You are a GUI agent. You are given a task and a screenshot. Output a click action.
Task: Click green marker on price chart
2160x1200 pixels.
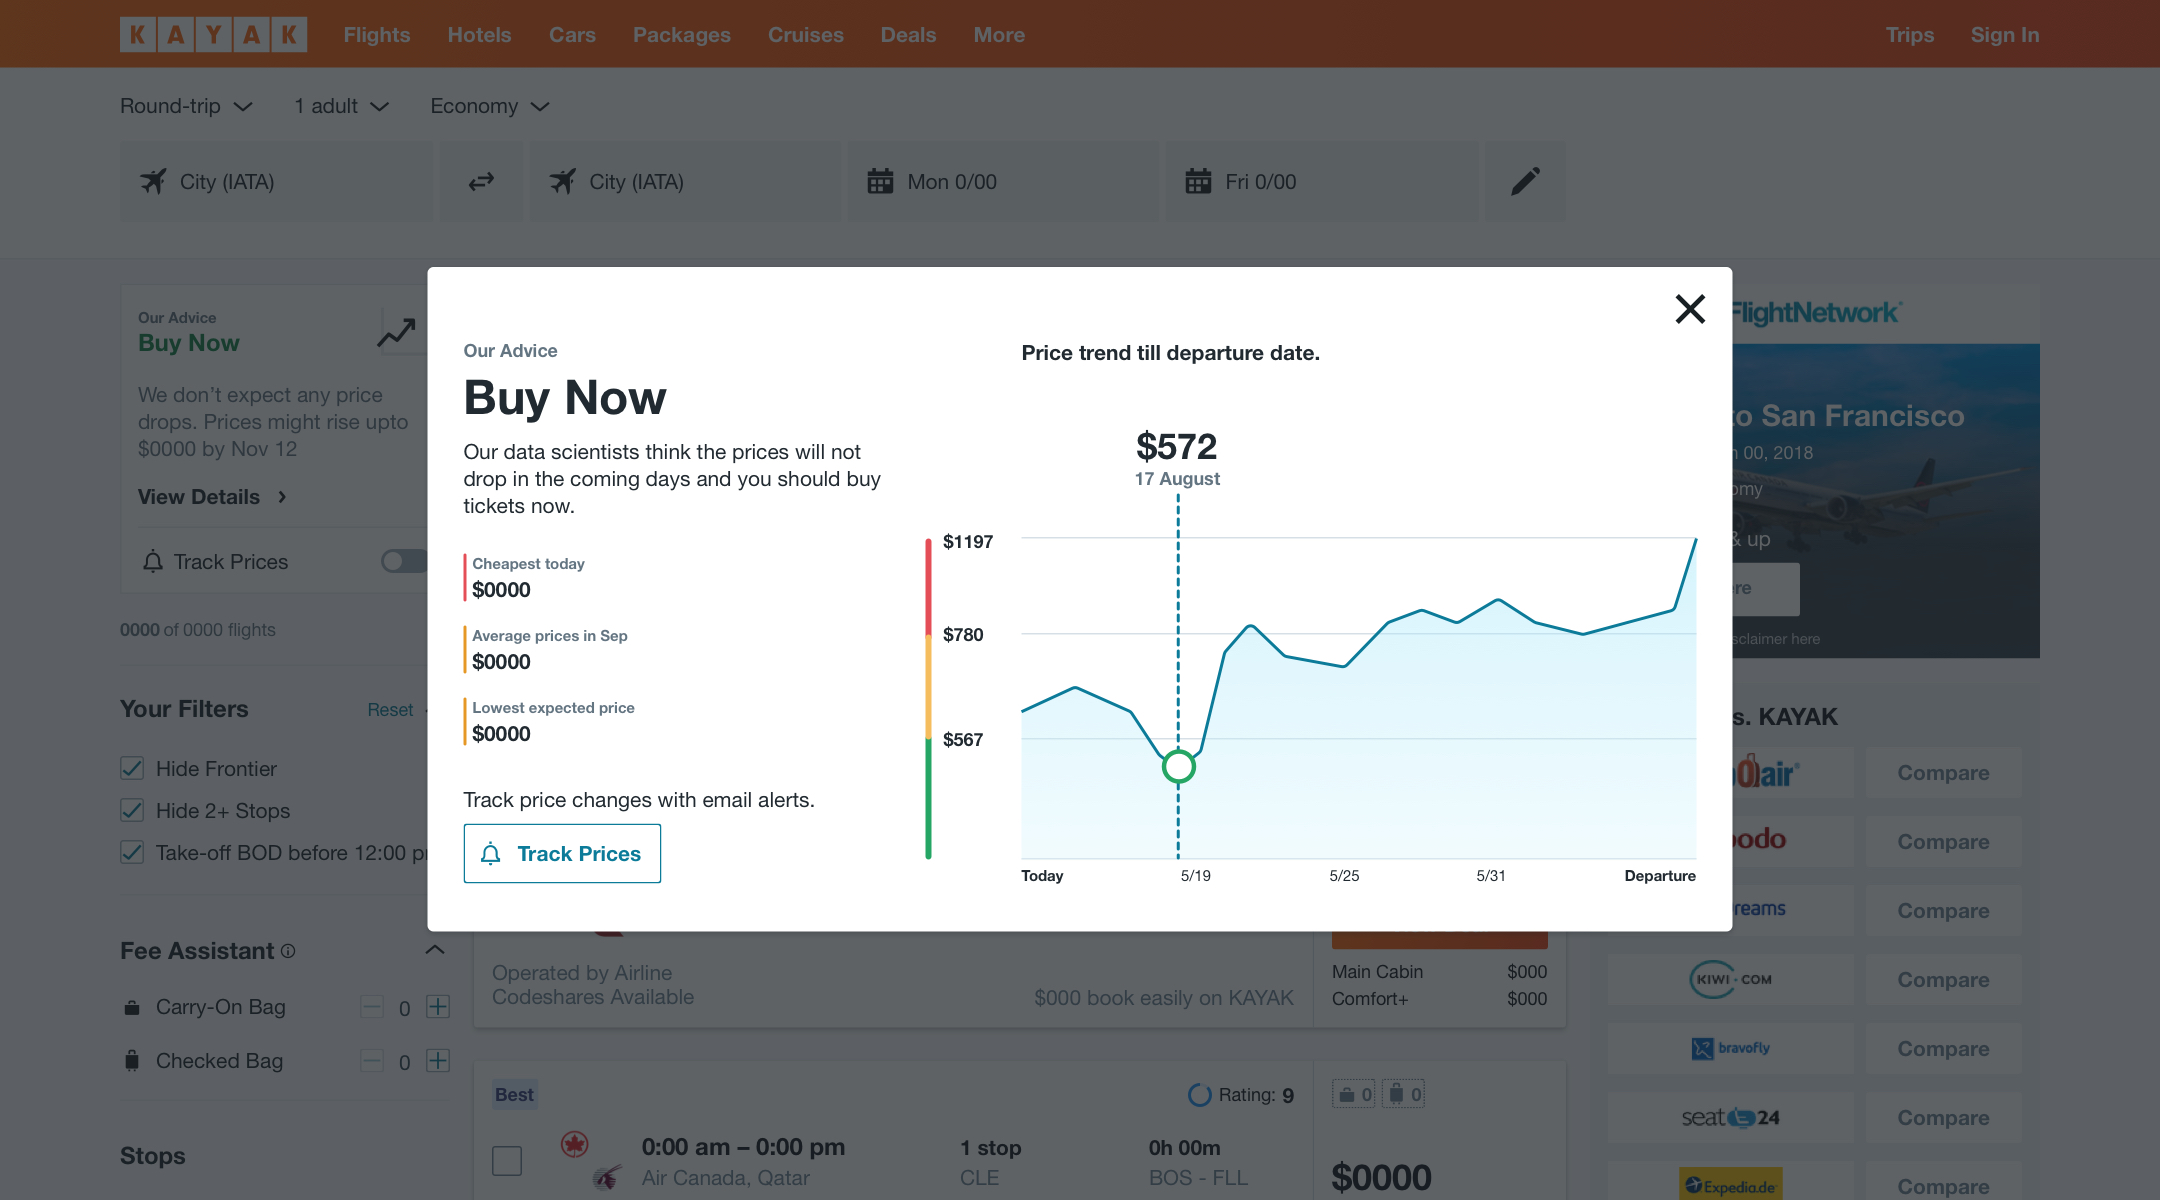coord(1178,767)
